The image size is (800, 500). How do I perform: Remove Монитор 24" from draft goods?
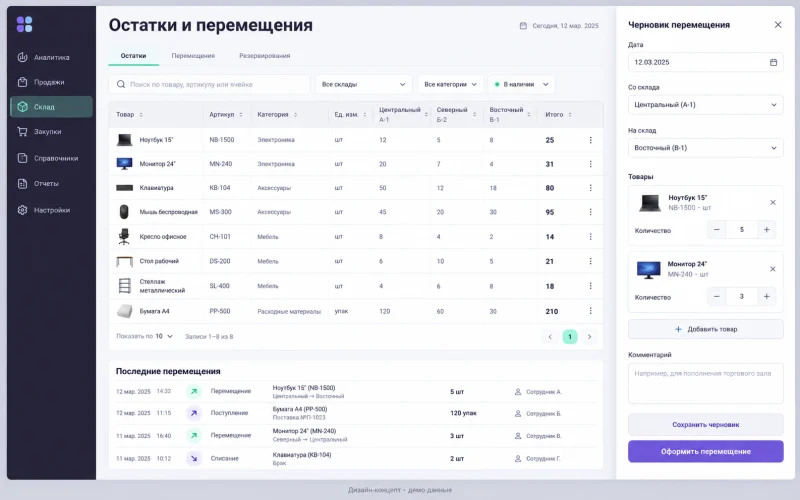772,269
